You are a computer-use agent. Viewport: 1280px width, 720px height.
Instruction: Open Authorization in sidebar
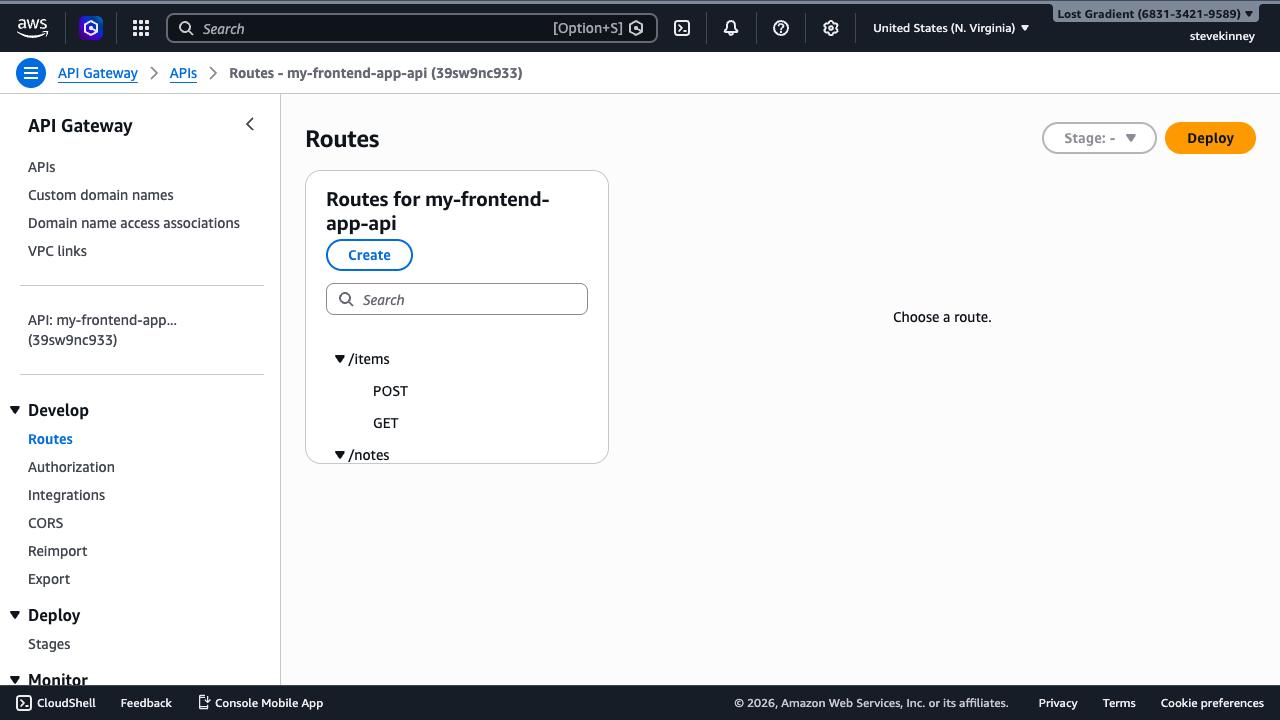71,467
